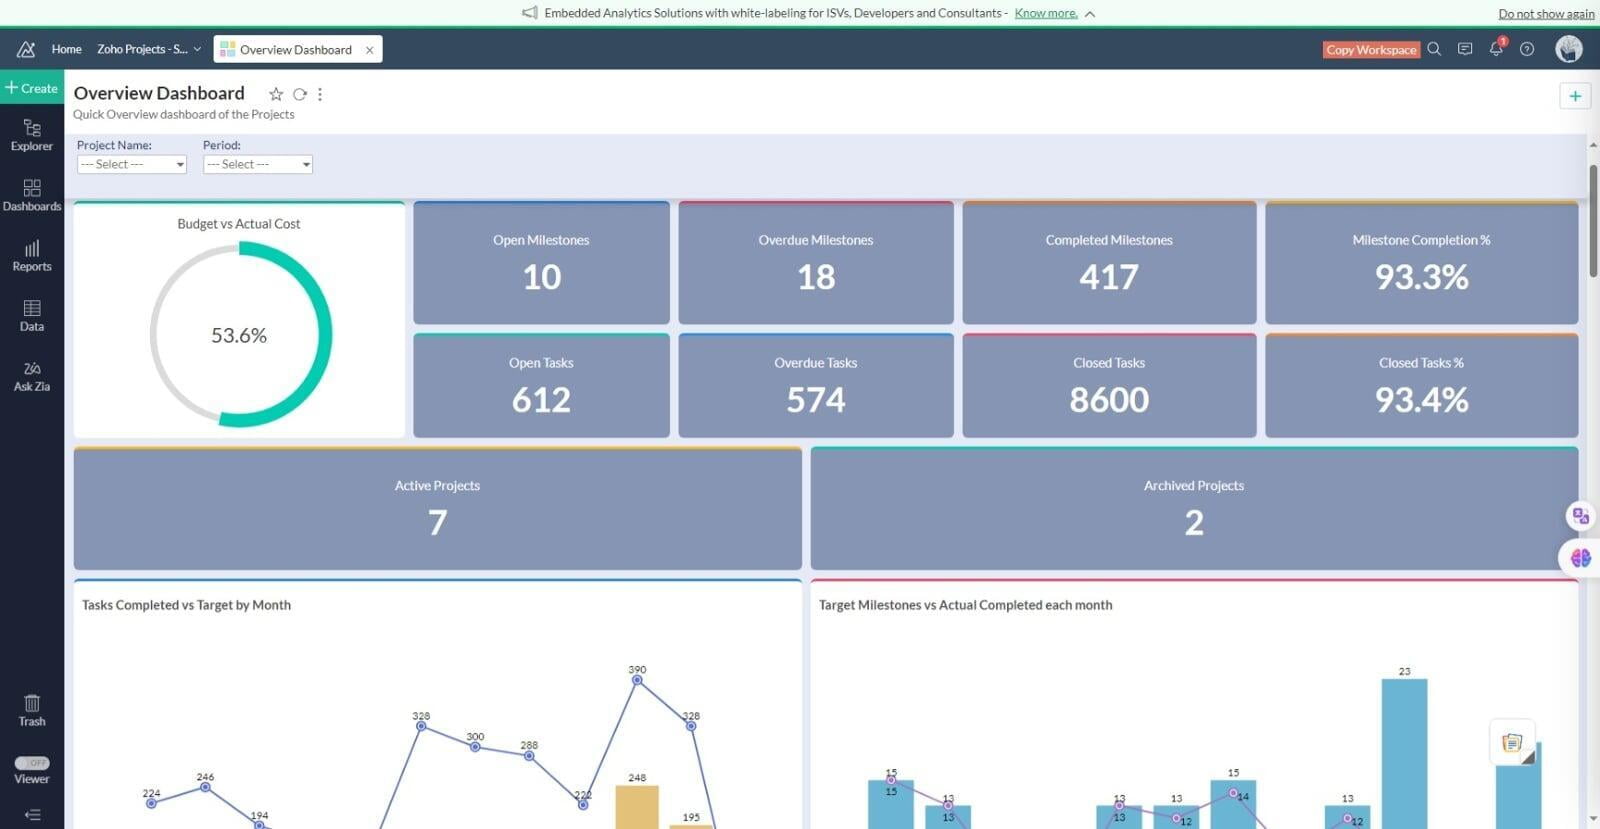Click the Active Projects card
Image resolution: width=1600 pixels, height=829 pixels.
437,509
